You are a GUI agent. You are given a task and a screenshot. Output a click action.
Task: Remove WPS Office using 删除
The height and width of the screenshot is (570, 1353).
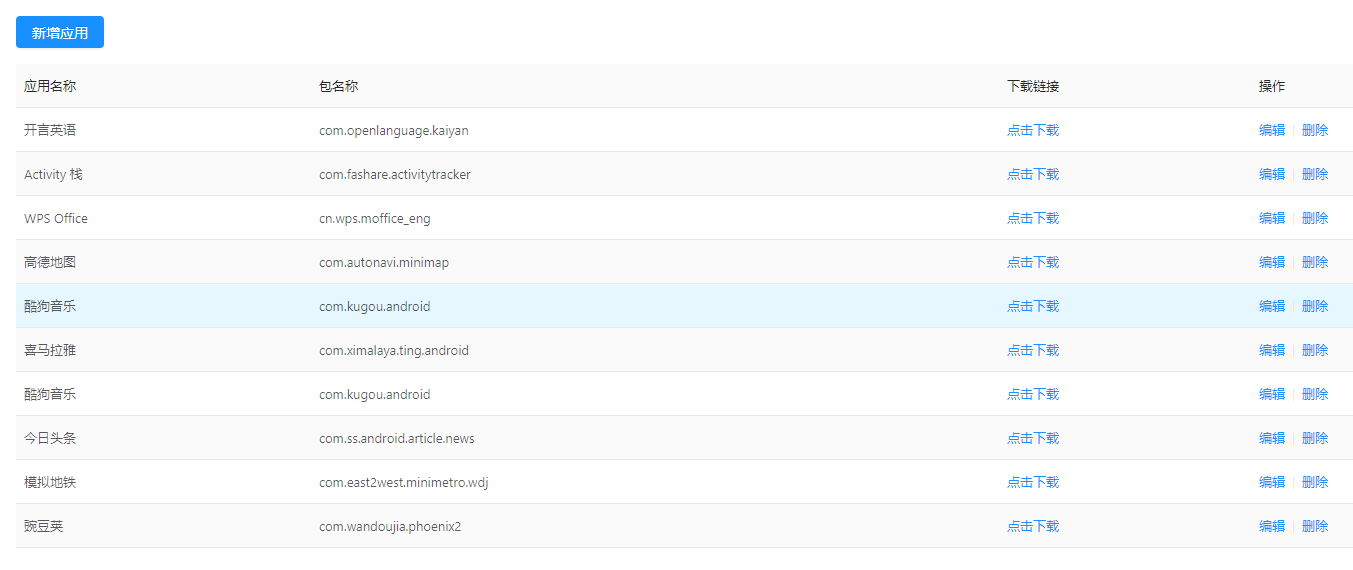coord(1315,218)
